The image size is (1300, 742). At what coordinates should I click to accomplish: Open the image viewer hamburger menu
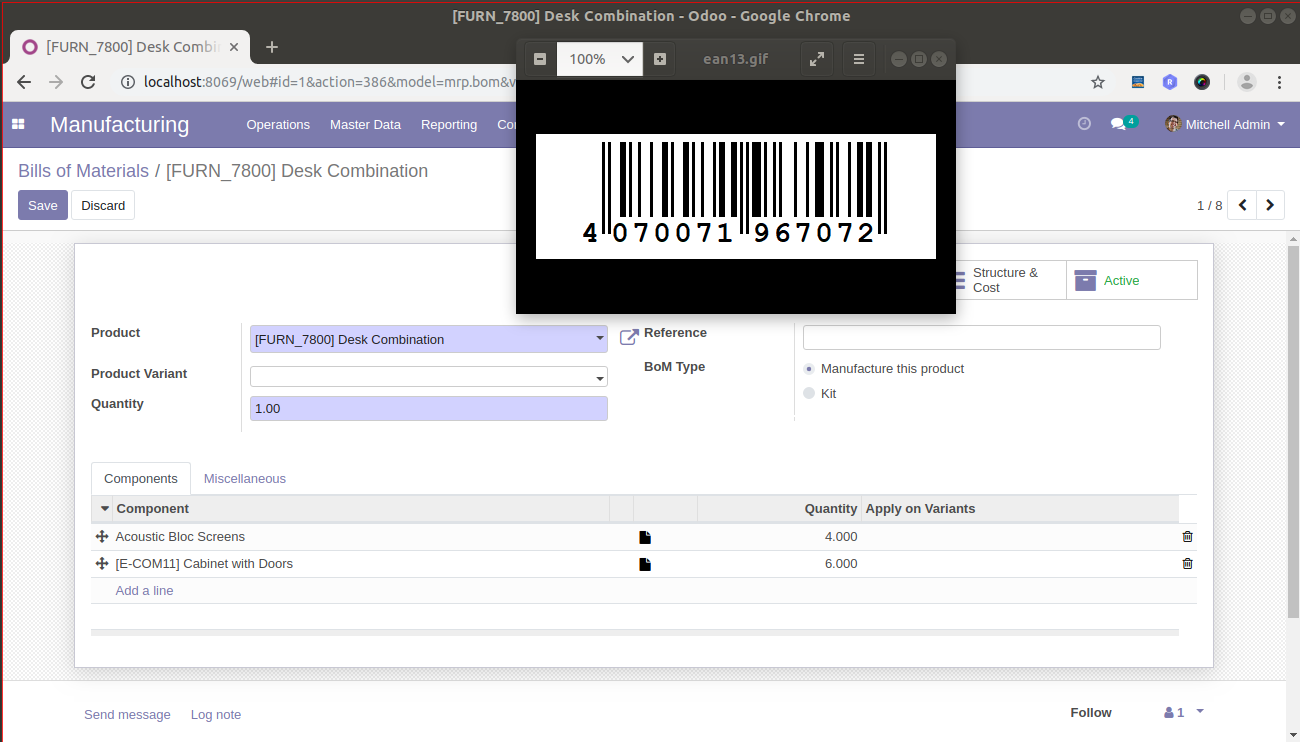tap(858, 59)
